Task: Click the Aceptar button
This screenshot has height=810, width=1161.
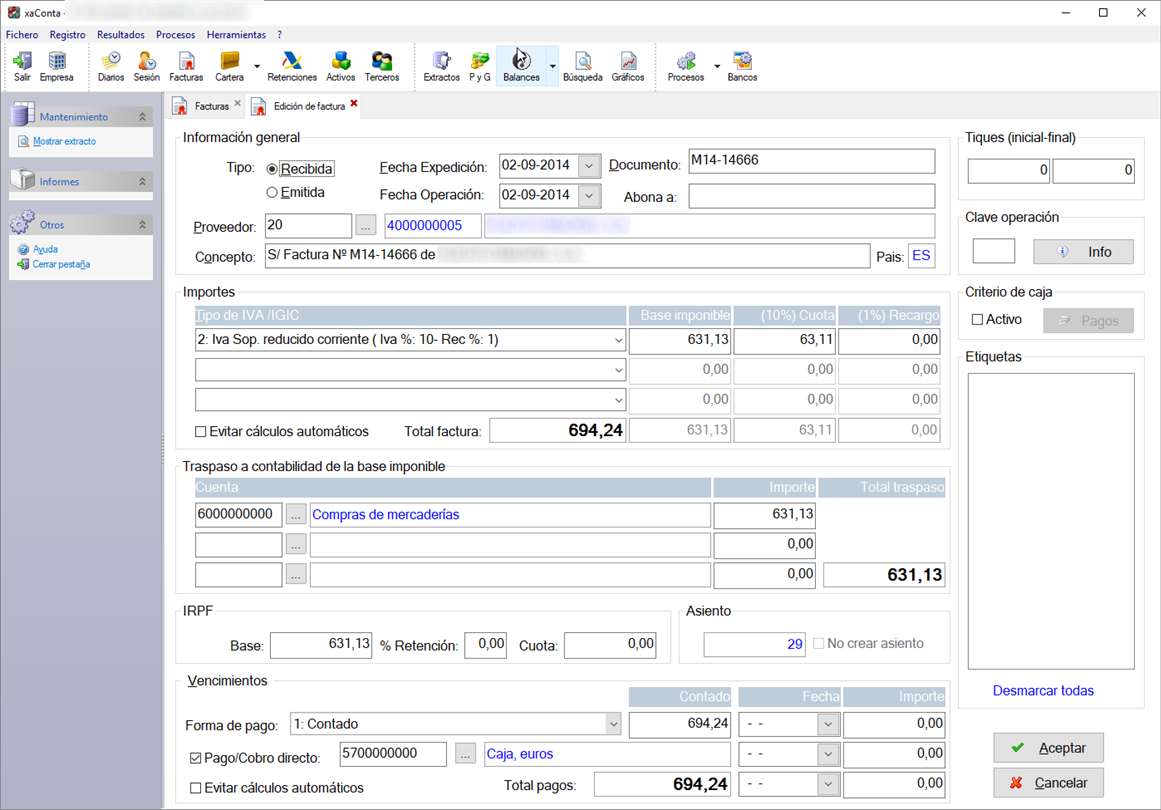Action: tap(1048, 748)
